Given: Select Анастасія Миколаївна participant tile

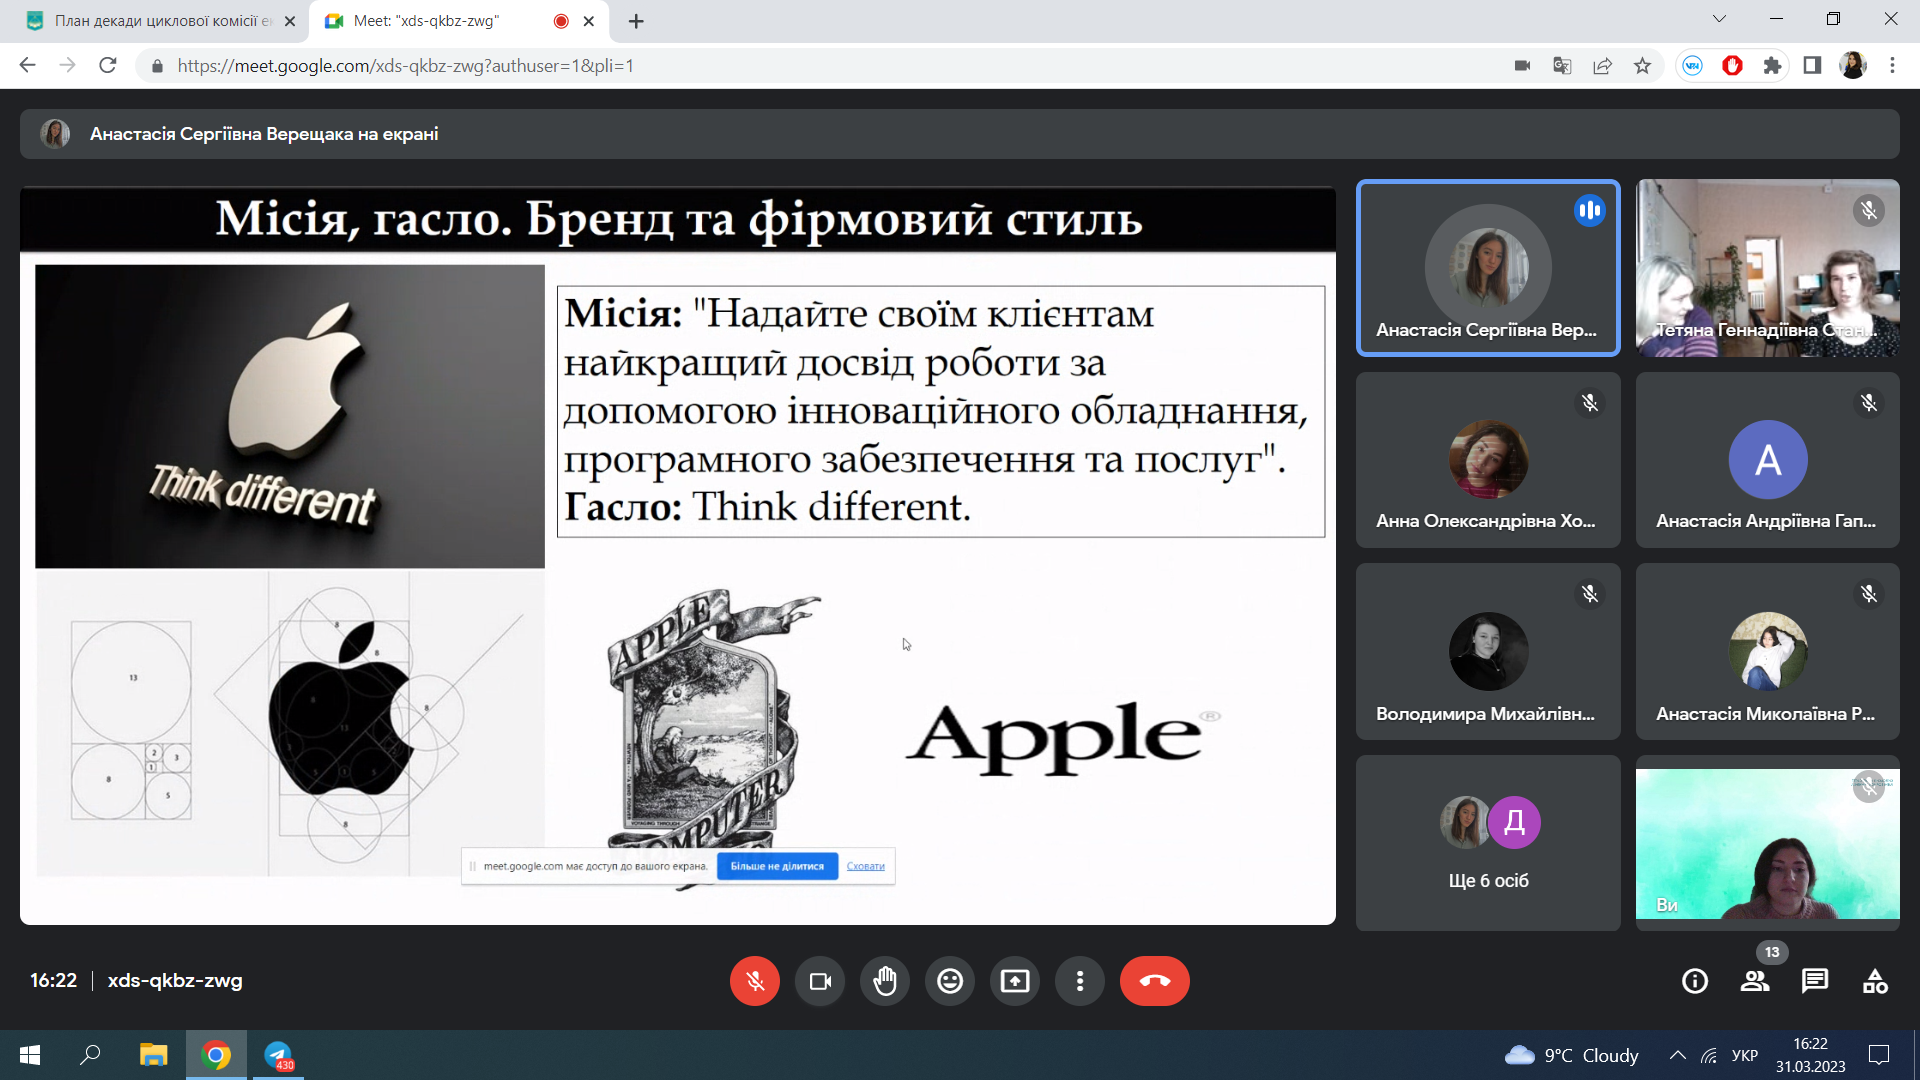Looking at the screenshot, I should coord(1767,652).
